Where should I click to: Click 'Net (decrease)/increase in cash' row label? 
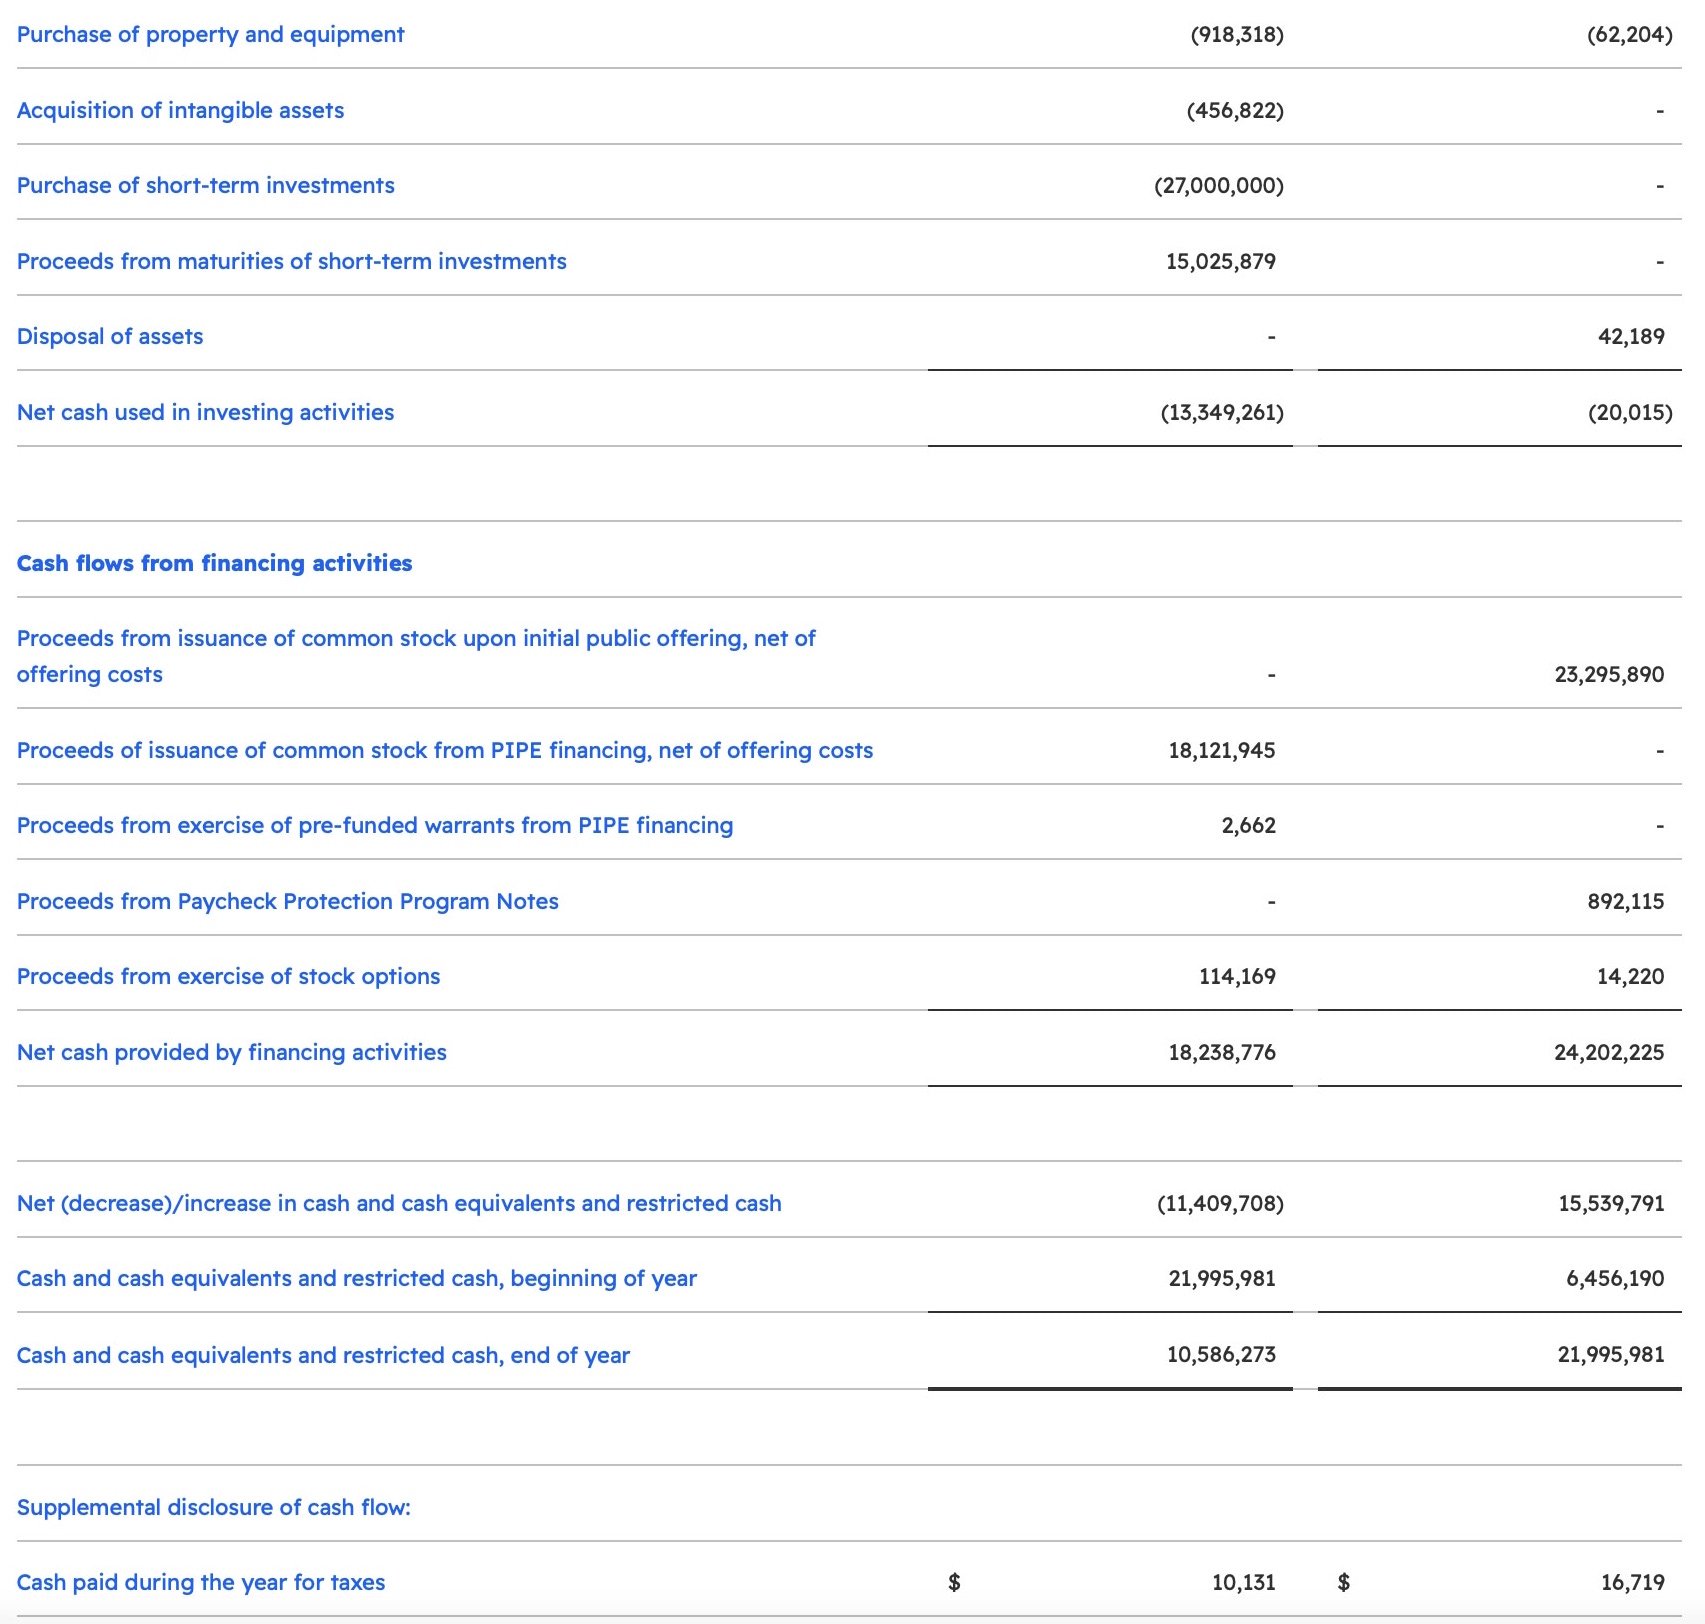398,1204
